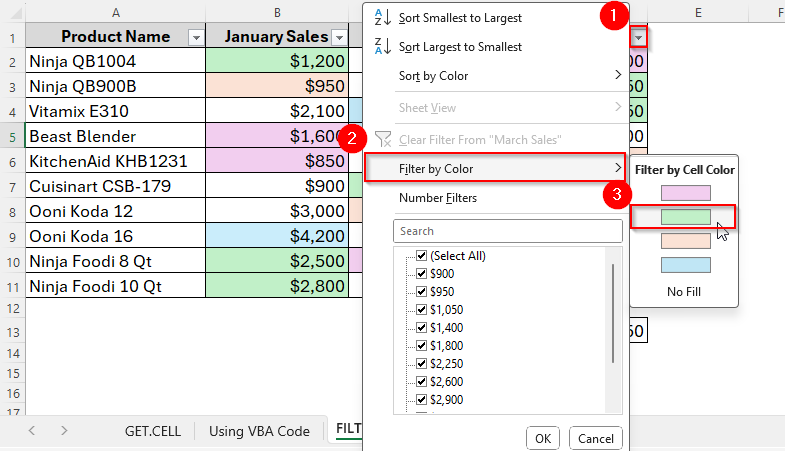Click the Sort Smallest to Largest icon
The image size is (785, 451).
(382, 18)
